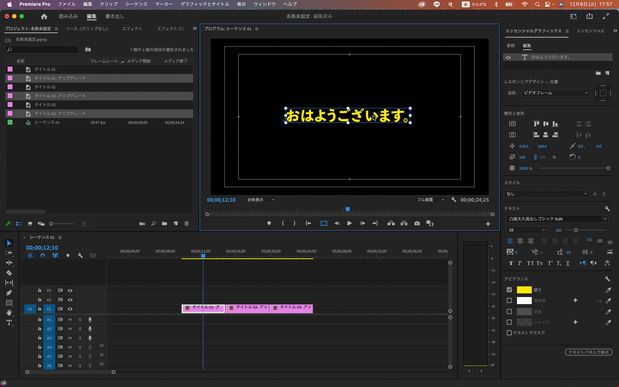Click the Home icon in the header
This screenshot has width=619, height=387.
pyautogui.click(x=44, y=16)
